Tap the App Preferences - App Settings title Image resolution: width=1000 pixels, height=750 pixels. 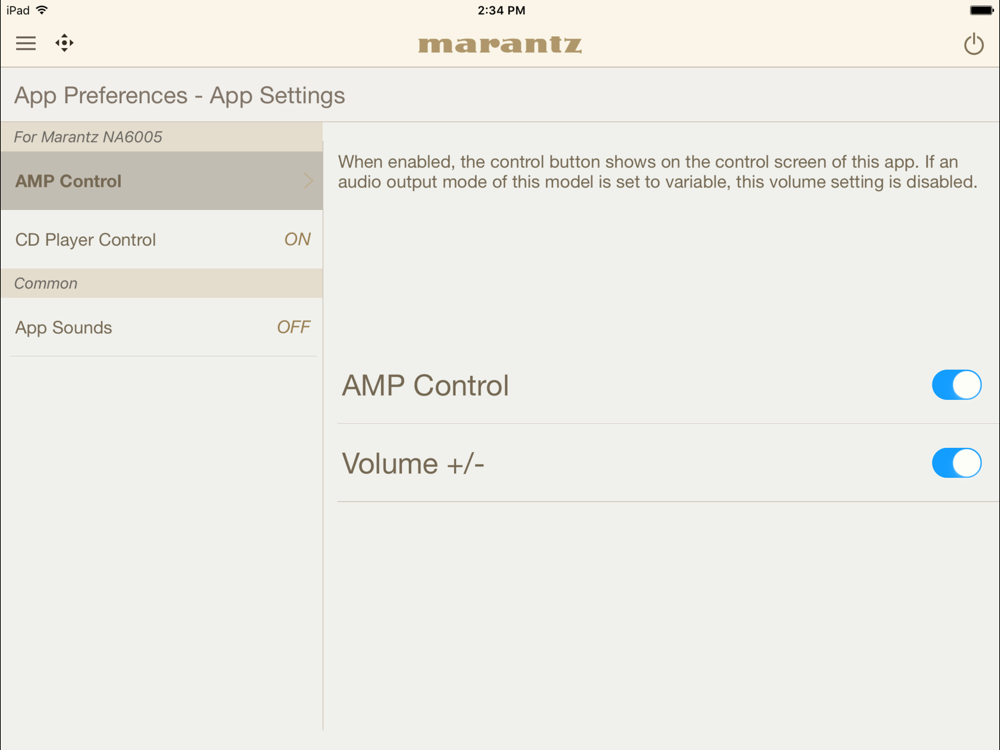(x=179, y=96)
